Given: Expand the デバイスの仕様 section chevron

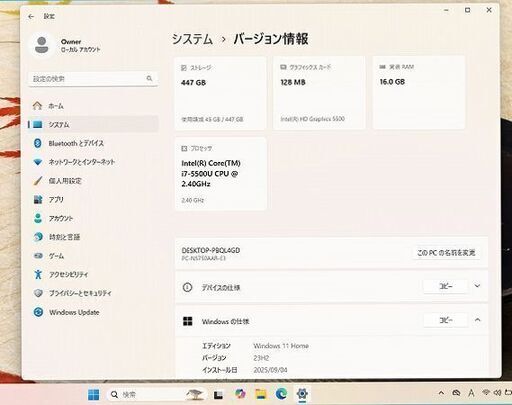Looking at the screenshot, I should point(477,286).
